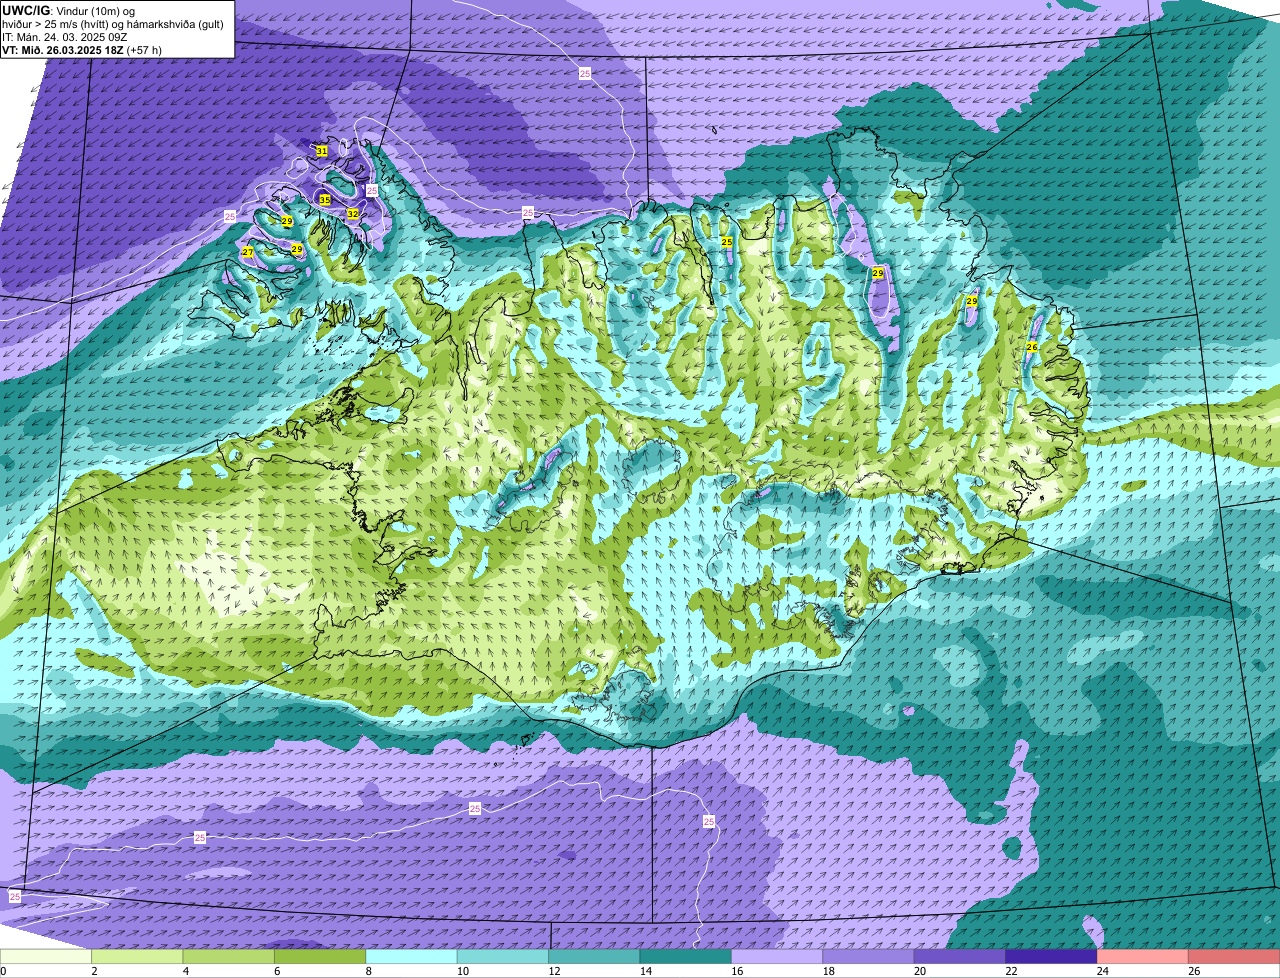The height and width of the screenshot is (978, 1280).
Task: Select the 16–18 m/s lavender swatch
Action: [777, 956]
